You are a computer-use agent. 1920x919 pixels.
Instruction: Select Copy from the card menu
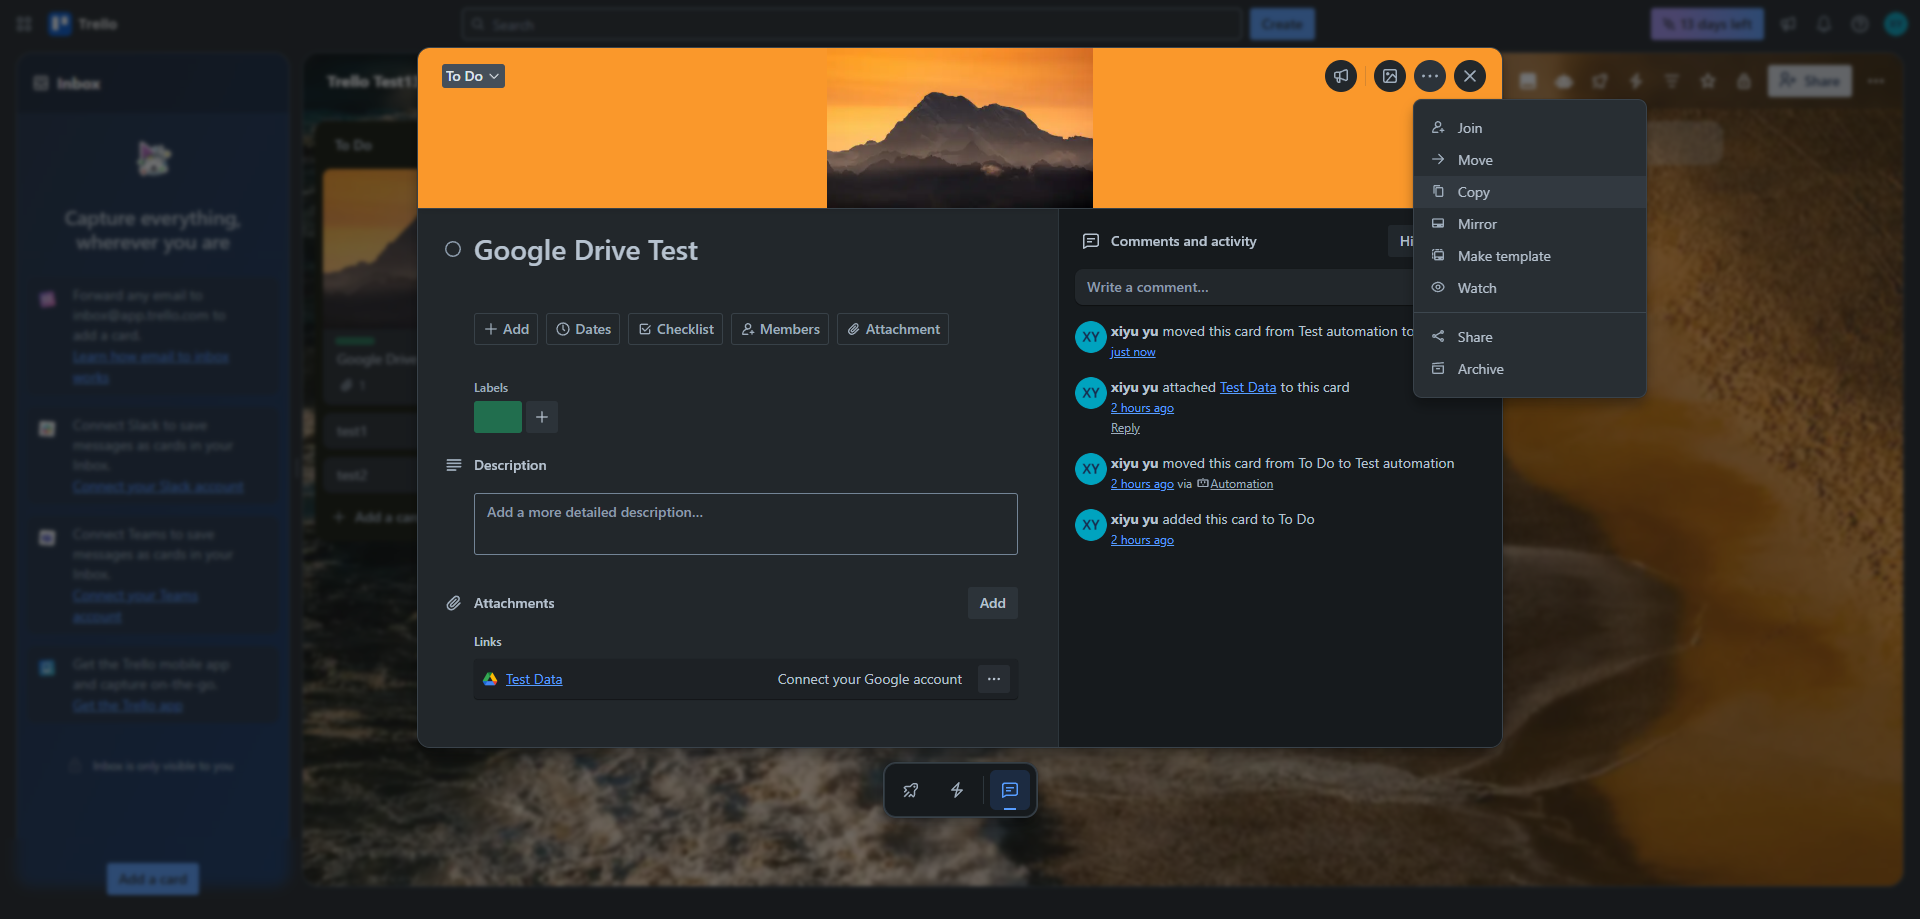(x=1530, y=192)
